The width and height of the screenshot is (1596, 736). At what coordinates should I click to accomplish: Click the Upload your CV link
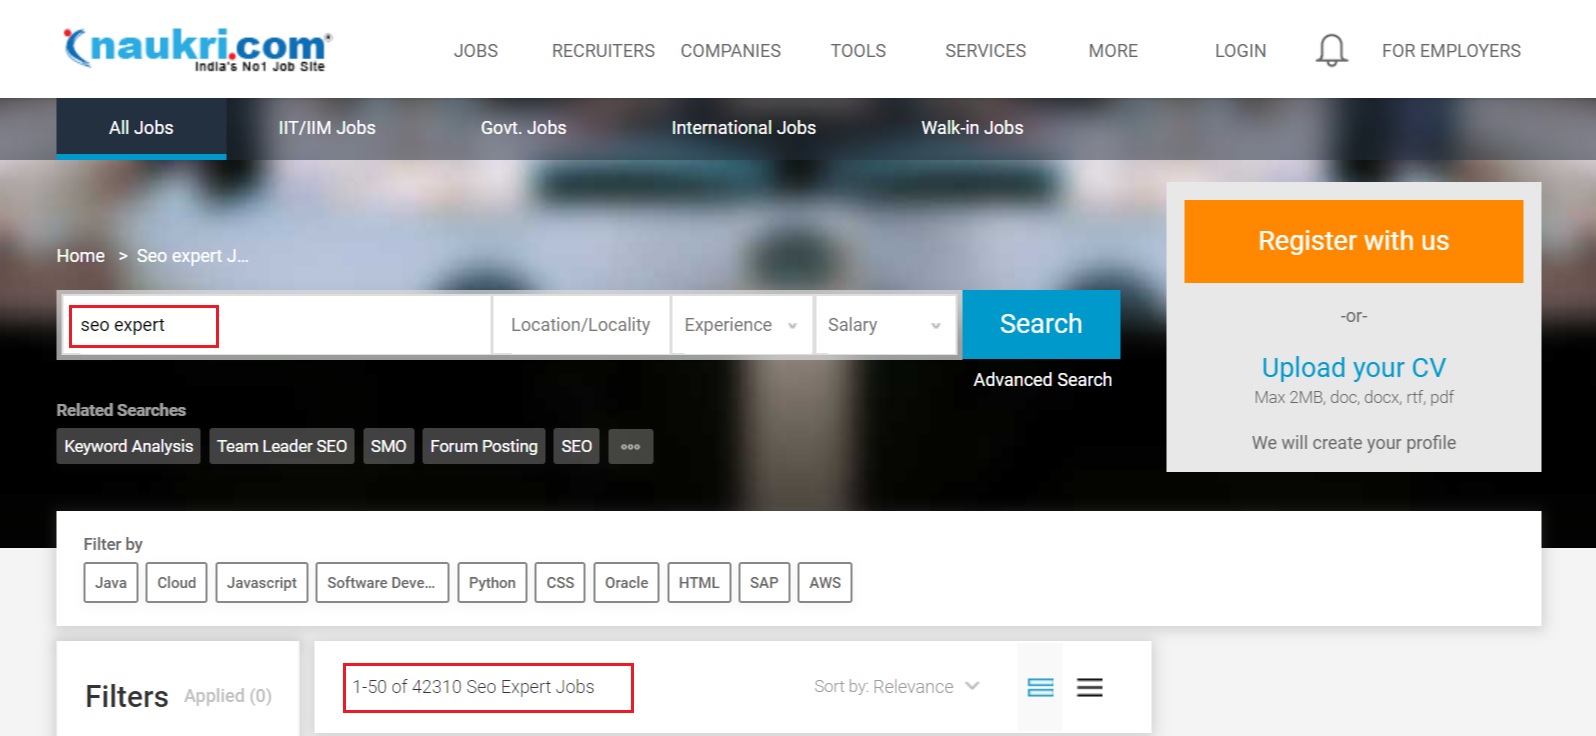[1353, 368]
